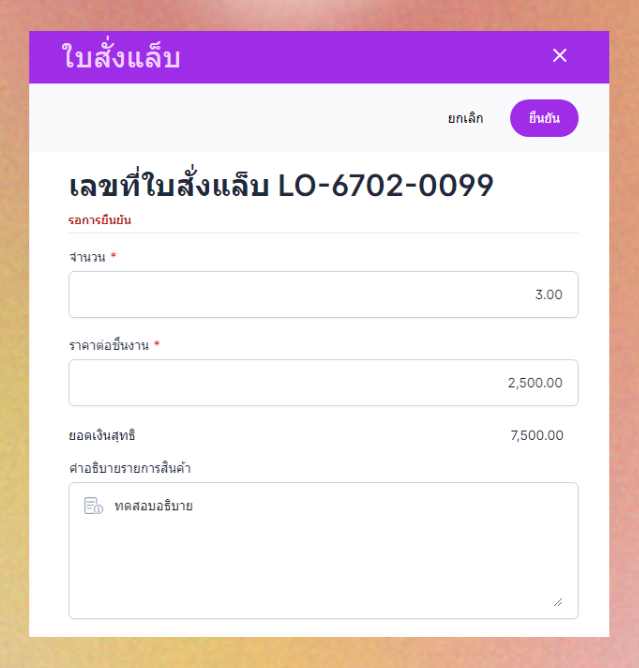Confirm the lab order with ยืนยัน

(544, 118)
